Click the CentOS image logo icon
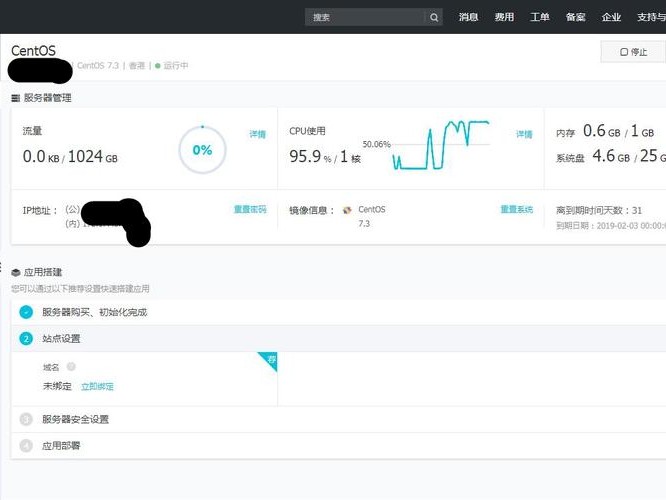Viewport: 666px width, 500px height. [x=347, y=210]
